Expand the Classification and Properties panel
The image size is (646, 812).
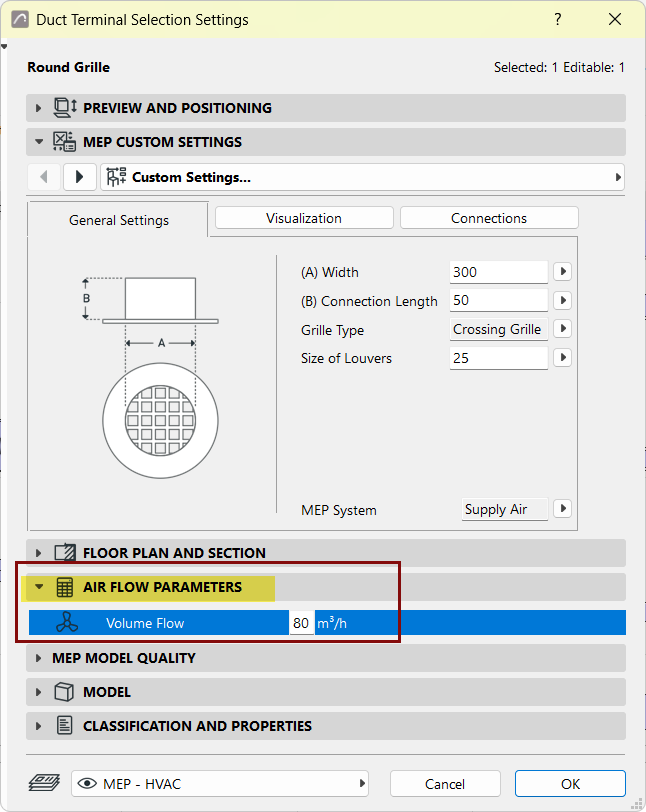pyautogui.click(x=38, y=726)
